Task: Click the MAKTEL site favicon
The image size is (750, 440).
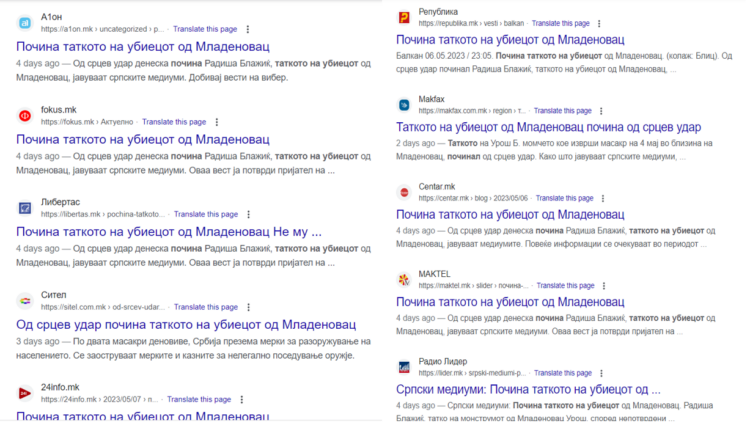Action: (403, 279)
